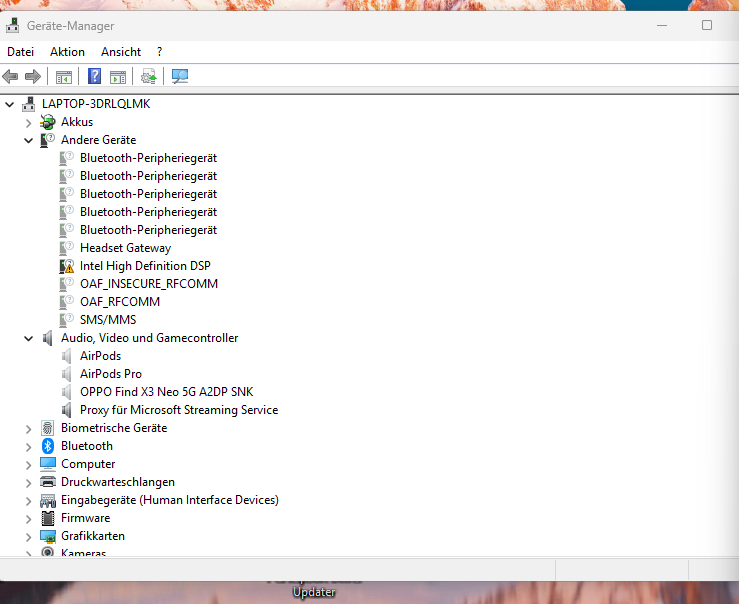
Task: Click the Headset Gateway device icon
Action: [x=66, y=248]
